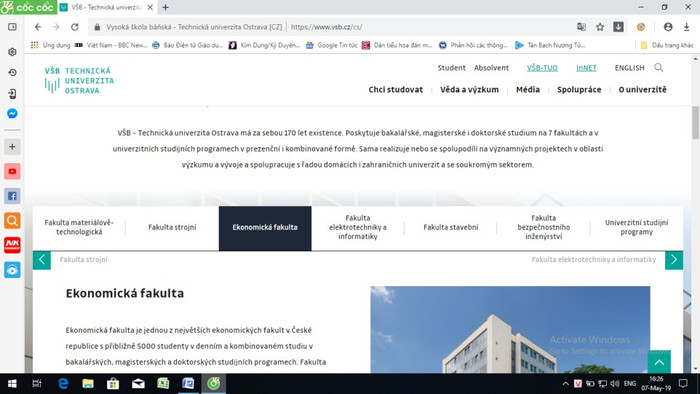
Task: Open the user profile icon
Action: (668, 27)
